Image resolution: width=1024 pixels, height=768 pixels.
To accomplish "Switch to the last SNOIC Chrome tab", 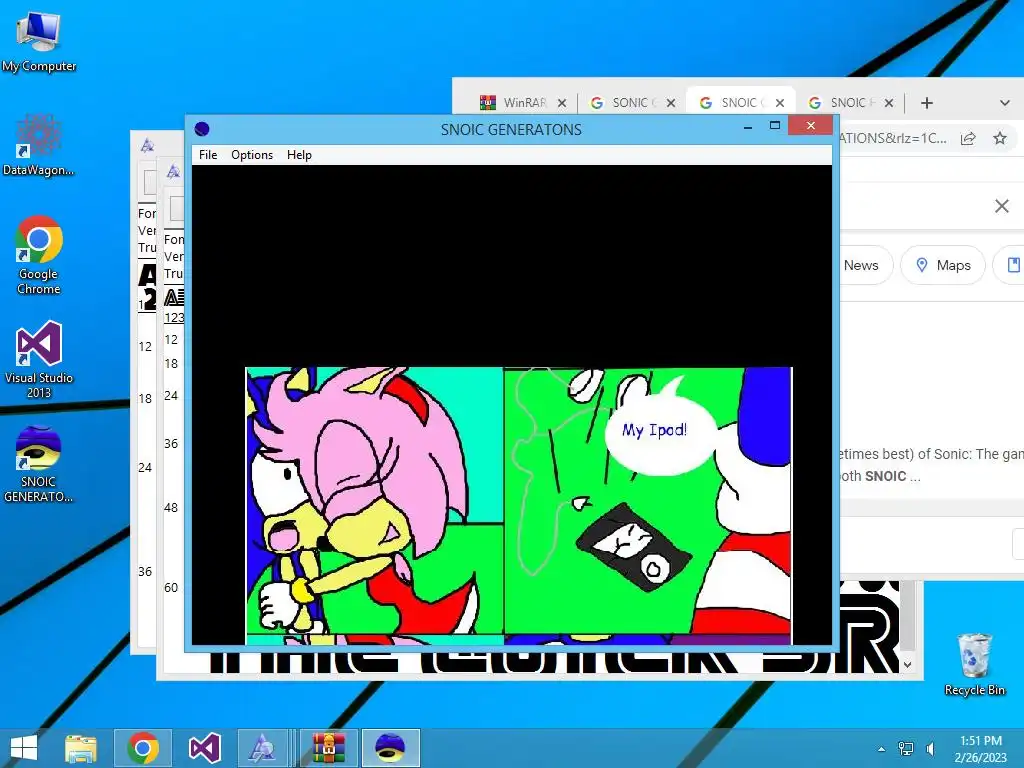I will tap(842, 103).
